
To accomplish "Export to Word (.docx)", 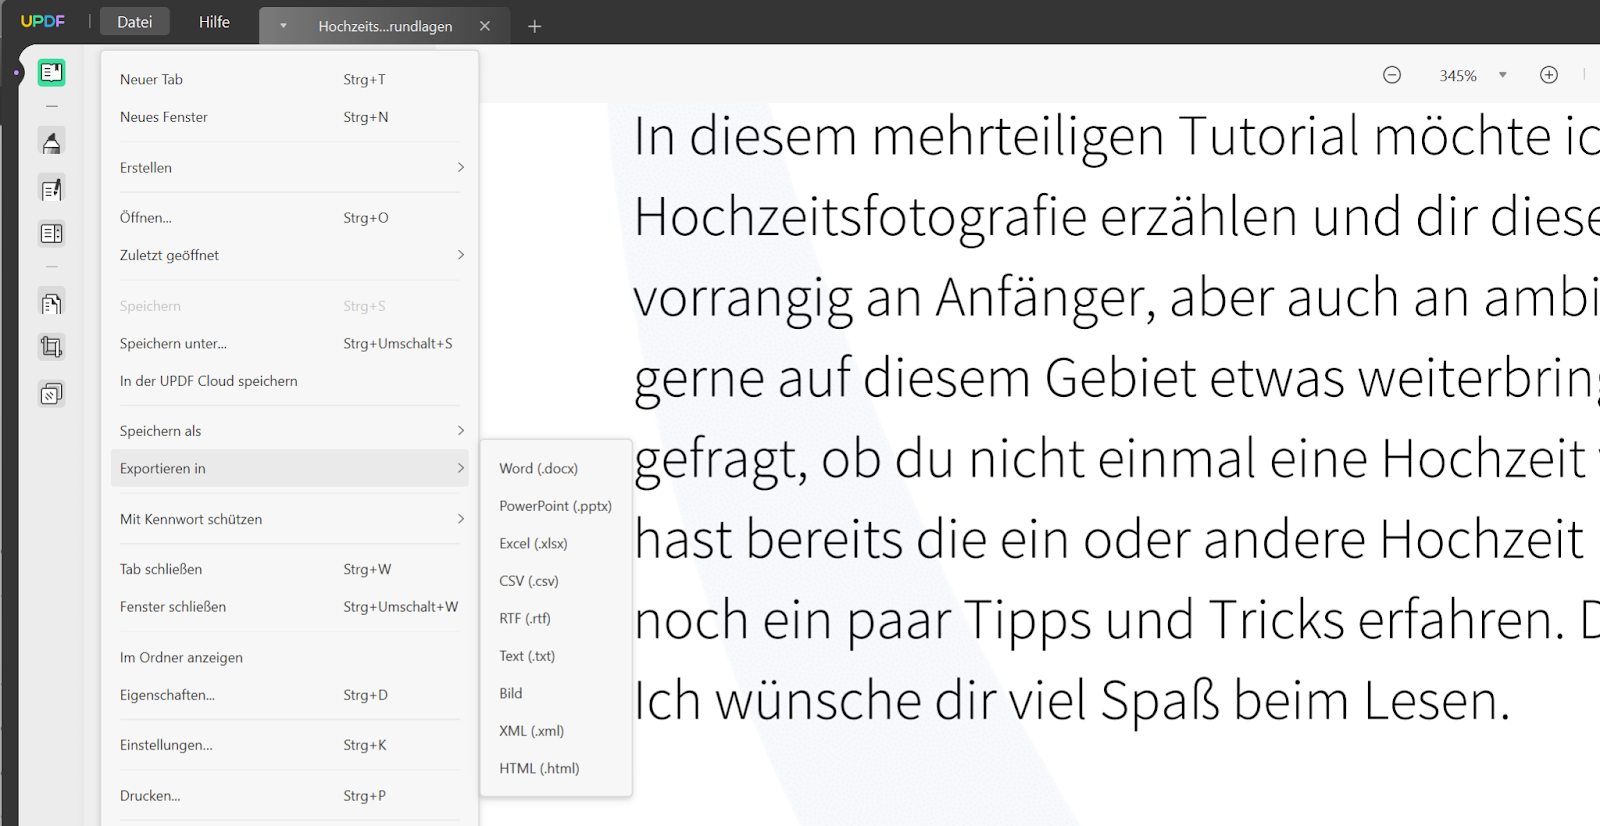I will click(x=556, y=468).
